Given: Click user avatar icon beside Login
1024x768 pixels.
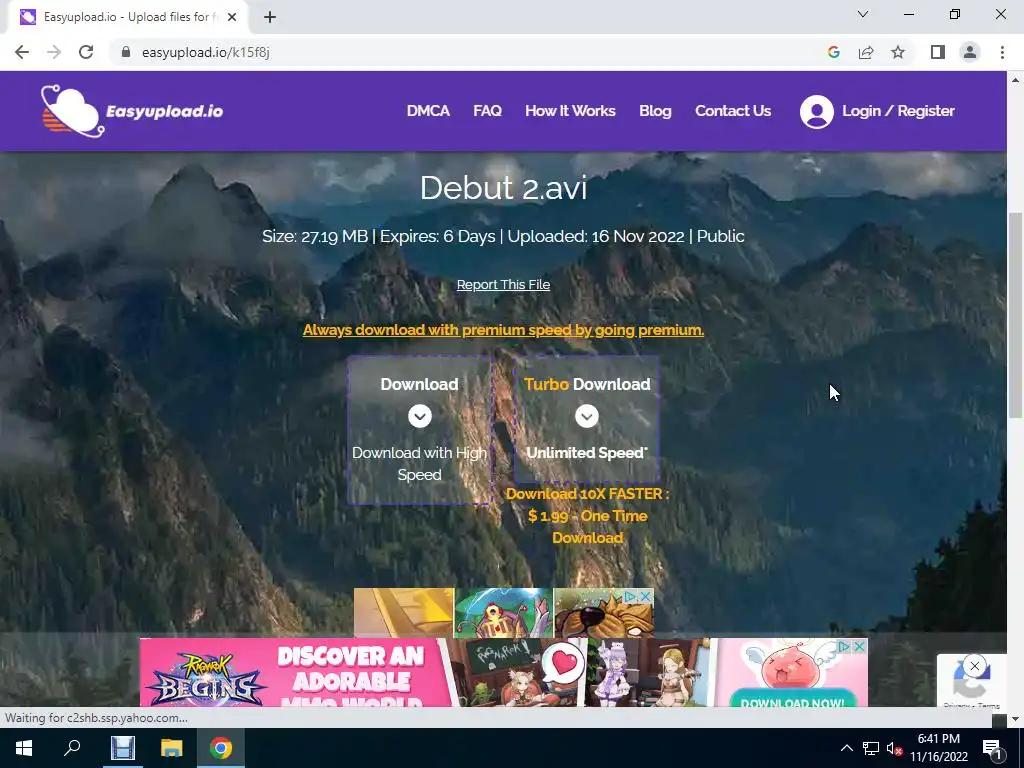Looking at the screenshot, I should click(816, 112).
